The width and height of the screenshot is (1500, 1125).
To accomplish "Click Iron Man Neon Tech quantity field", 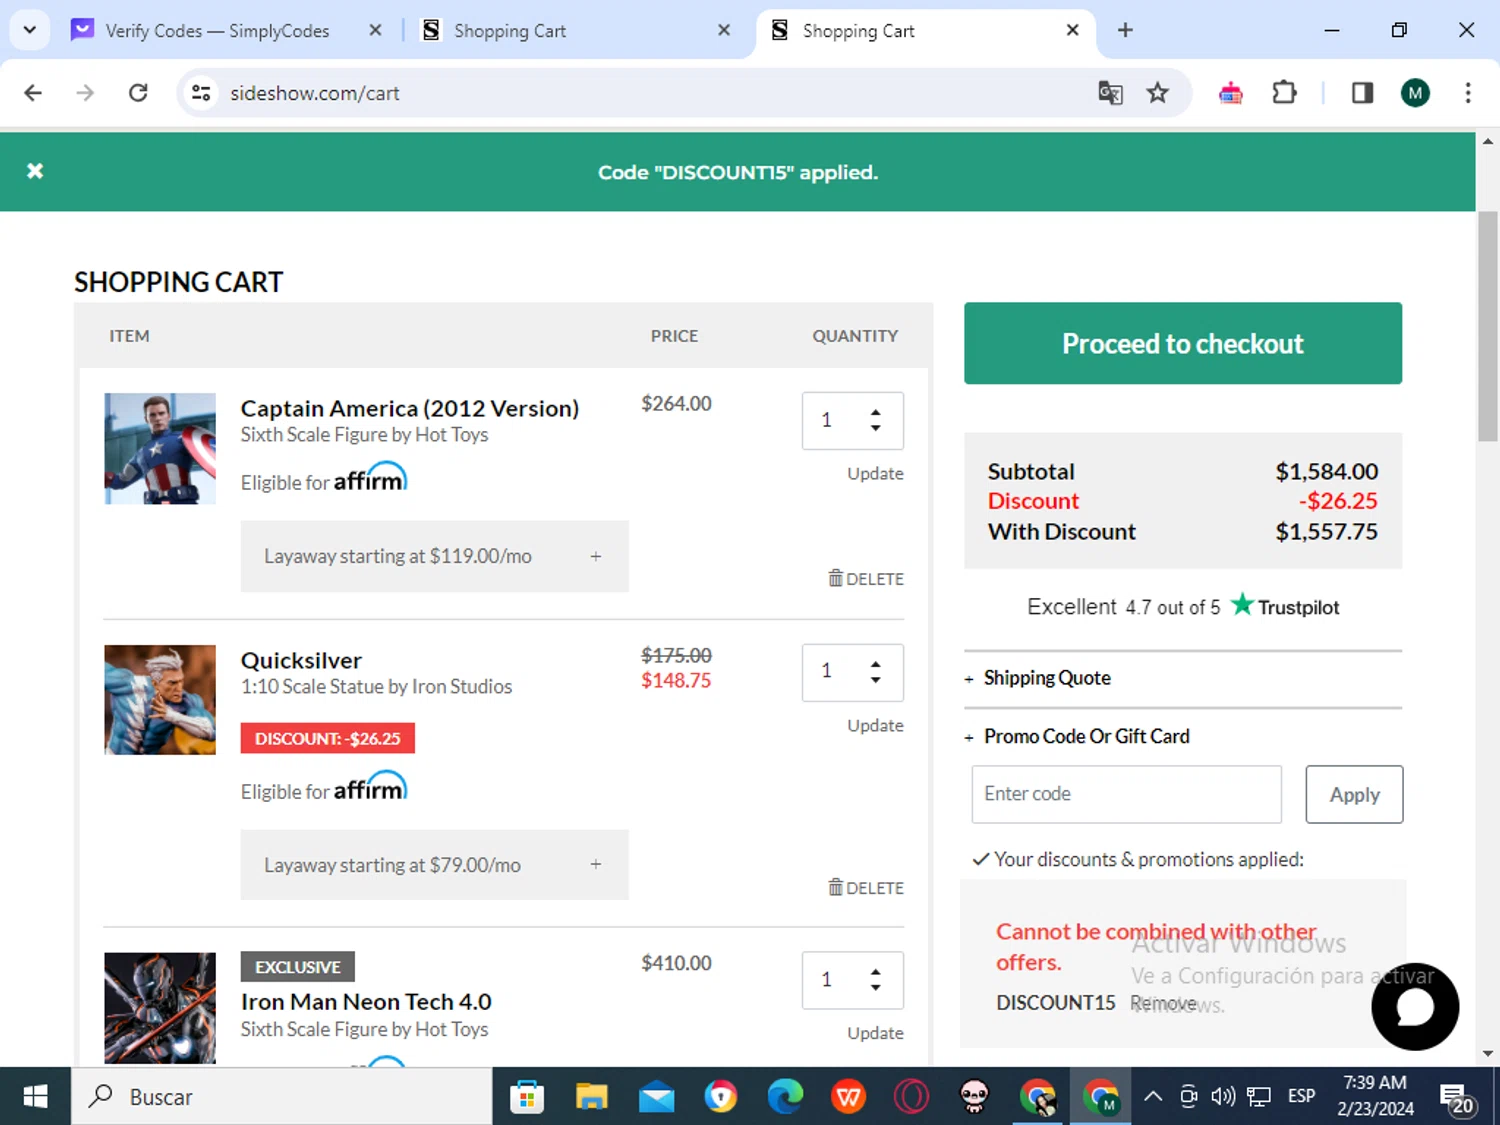I will [852, 980].
